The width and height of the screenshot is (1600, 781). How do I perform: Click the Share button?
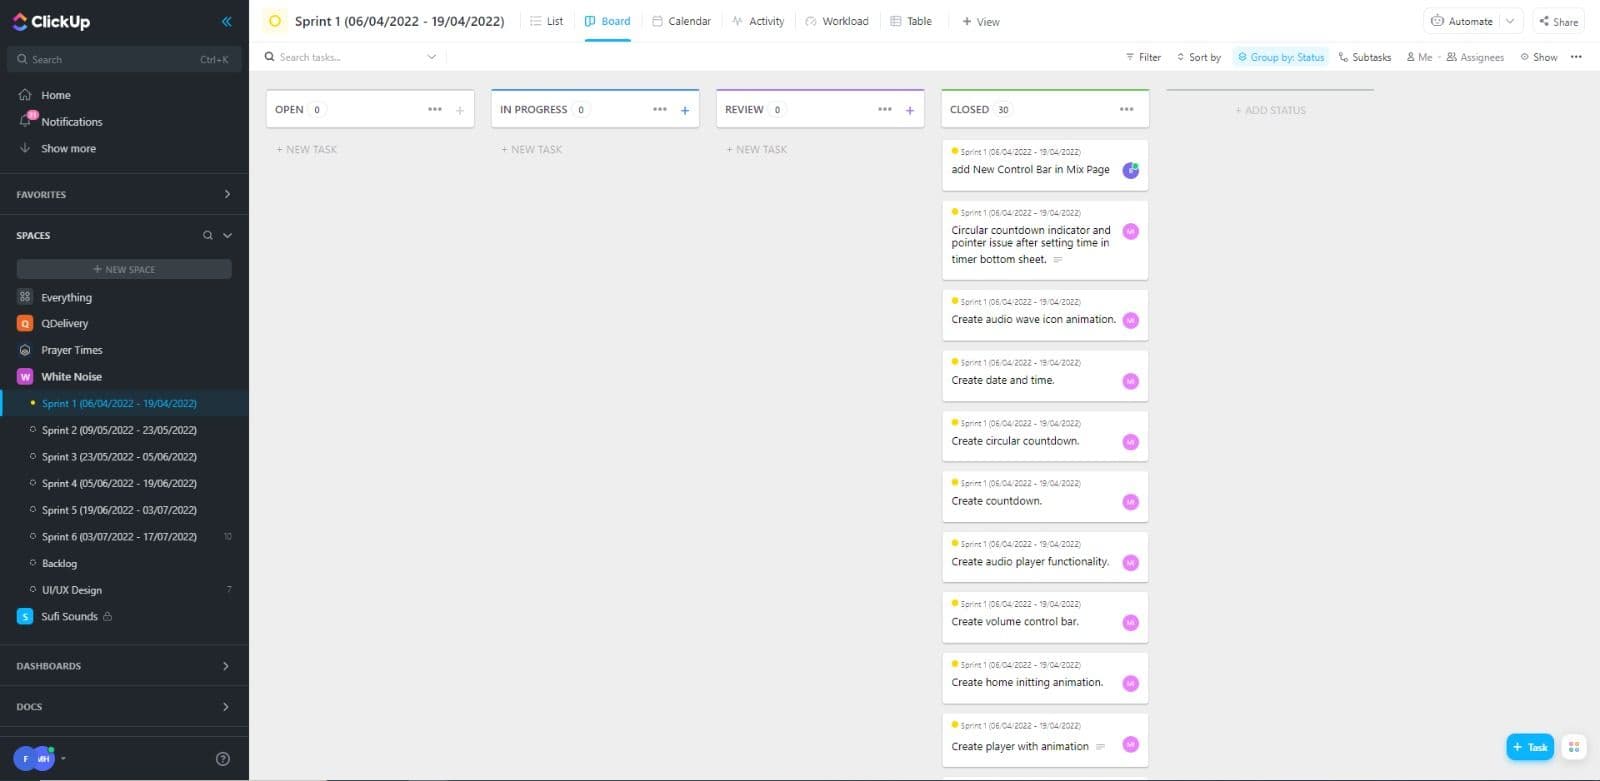click(1558, 21)
